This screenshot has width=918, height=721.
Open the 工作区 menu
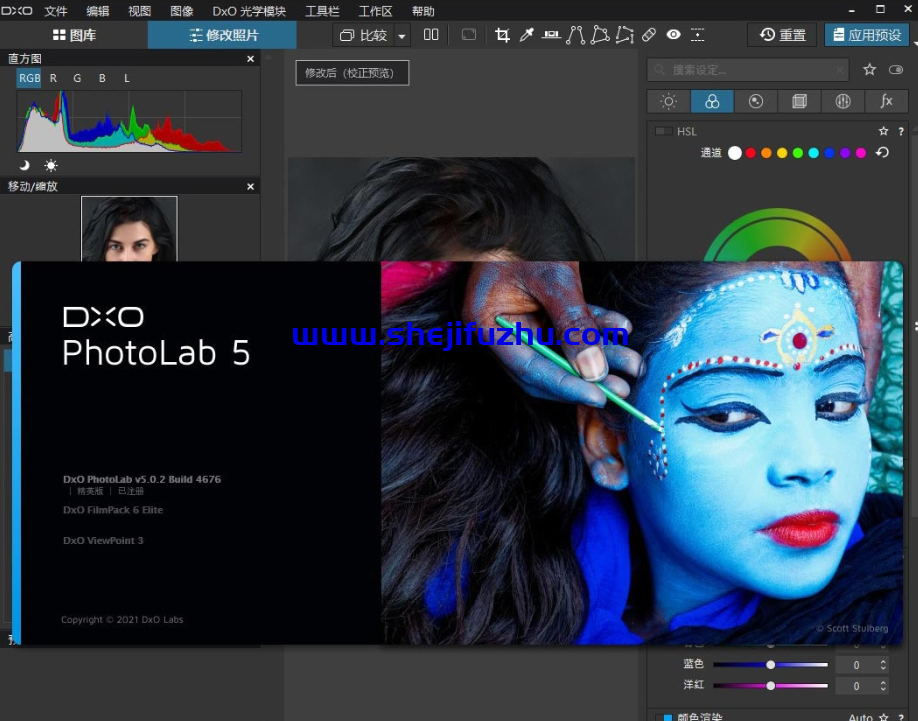coord(375,11)
